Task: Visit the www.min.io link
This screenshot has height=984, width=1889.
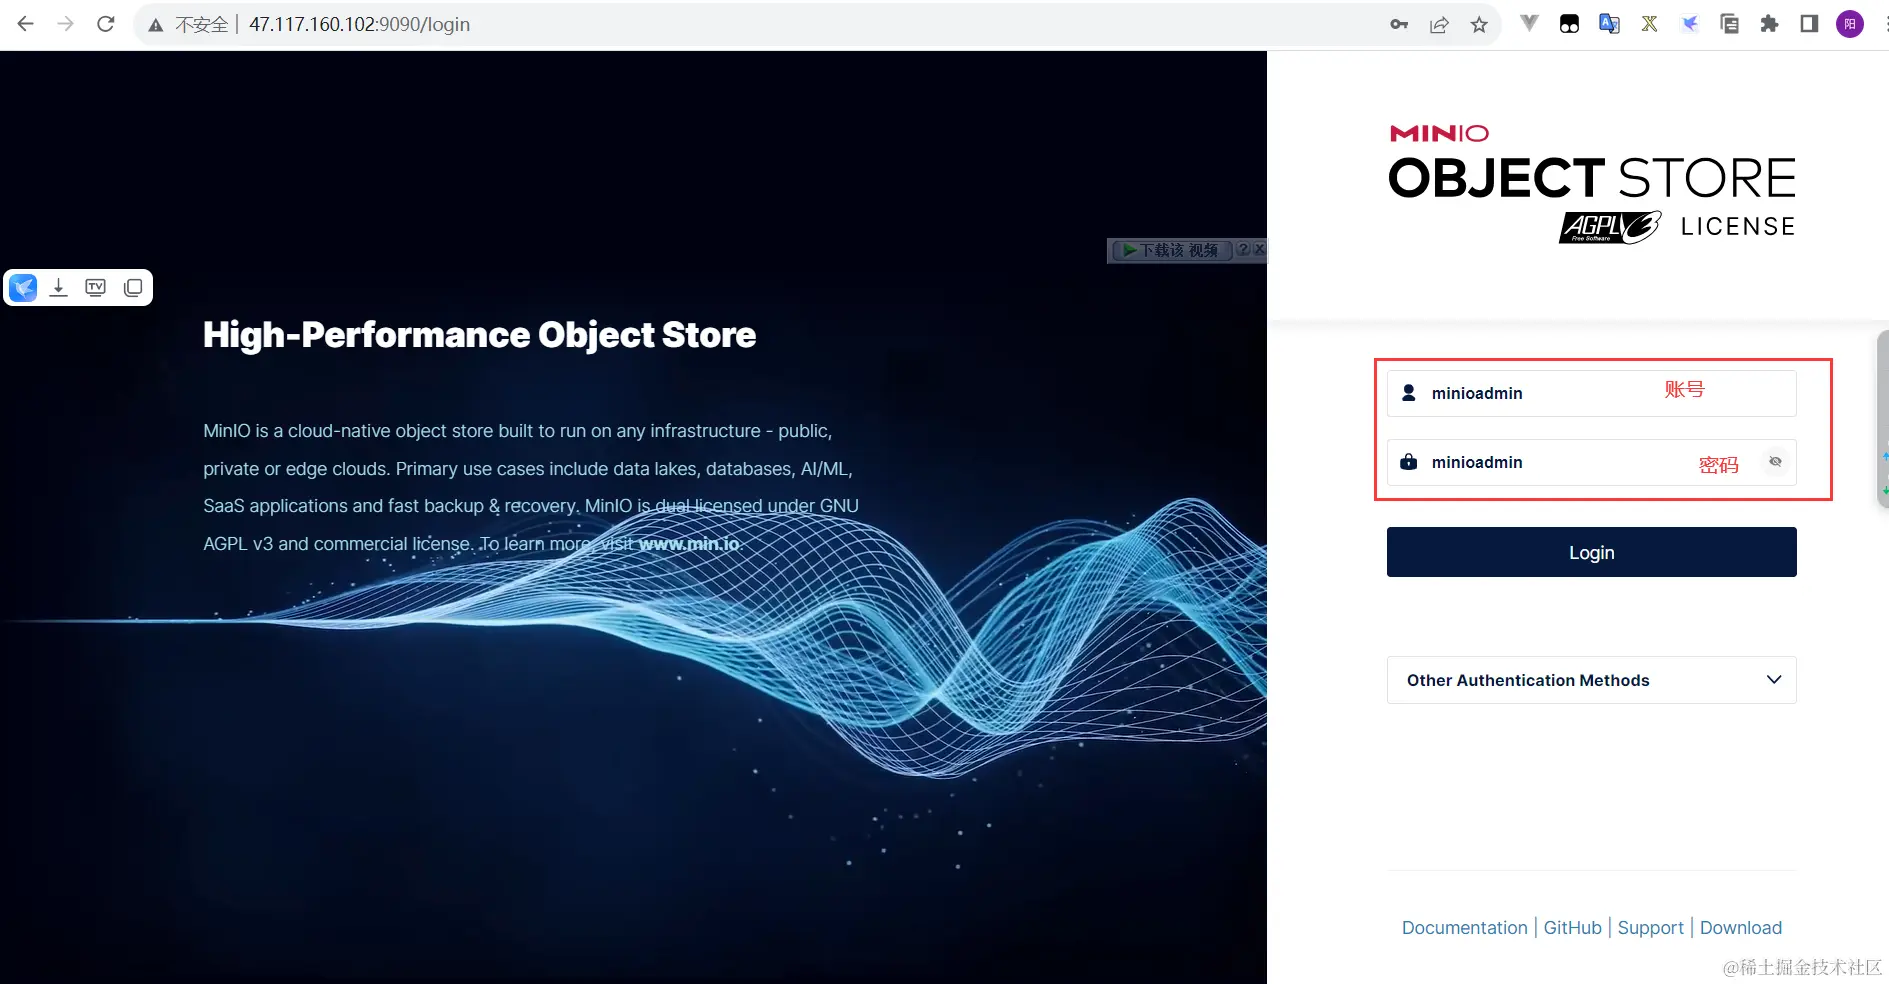Action: coord(689,544)
